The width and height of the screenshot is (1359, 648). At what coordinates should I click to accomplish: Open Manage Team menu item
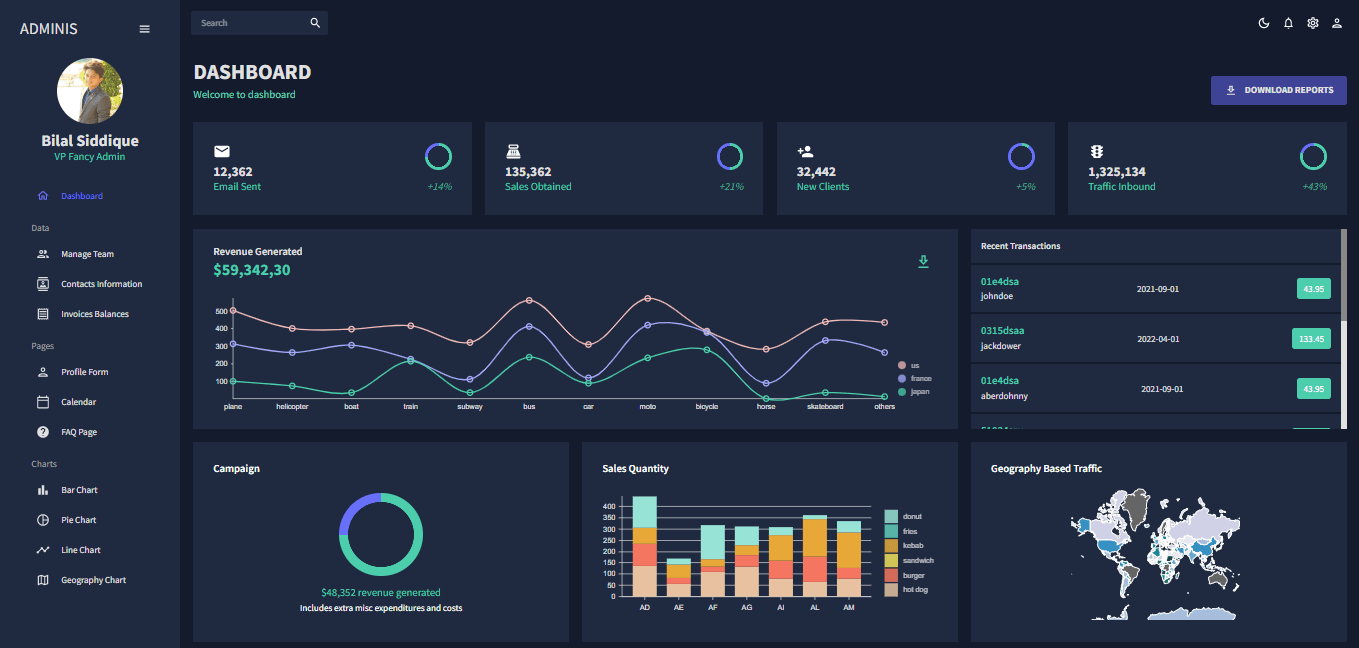pos(87,254)
